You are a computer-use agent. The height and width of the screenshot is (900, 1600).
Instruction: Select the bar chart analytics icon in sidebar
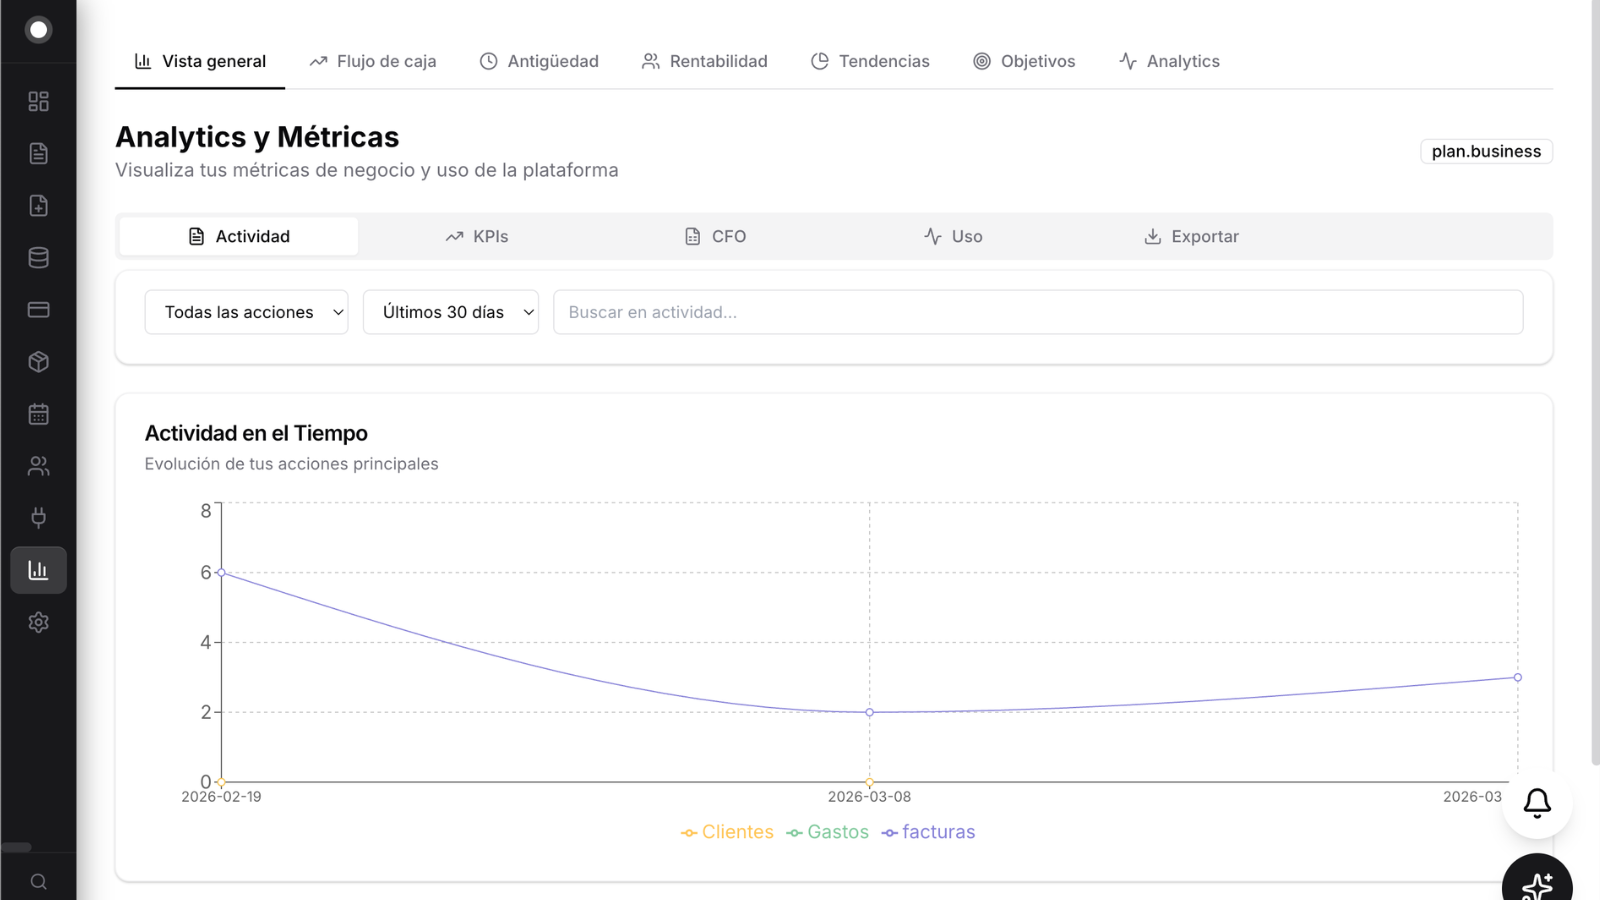(x=38, y=570)
